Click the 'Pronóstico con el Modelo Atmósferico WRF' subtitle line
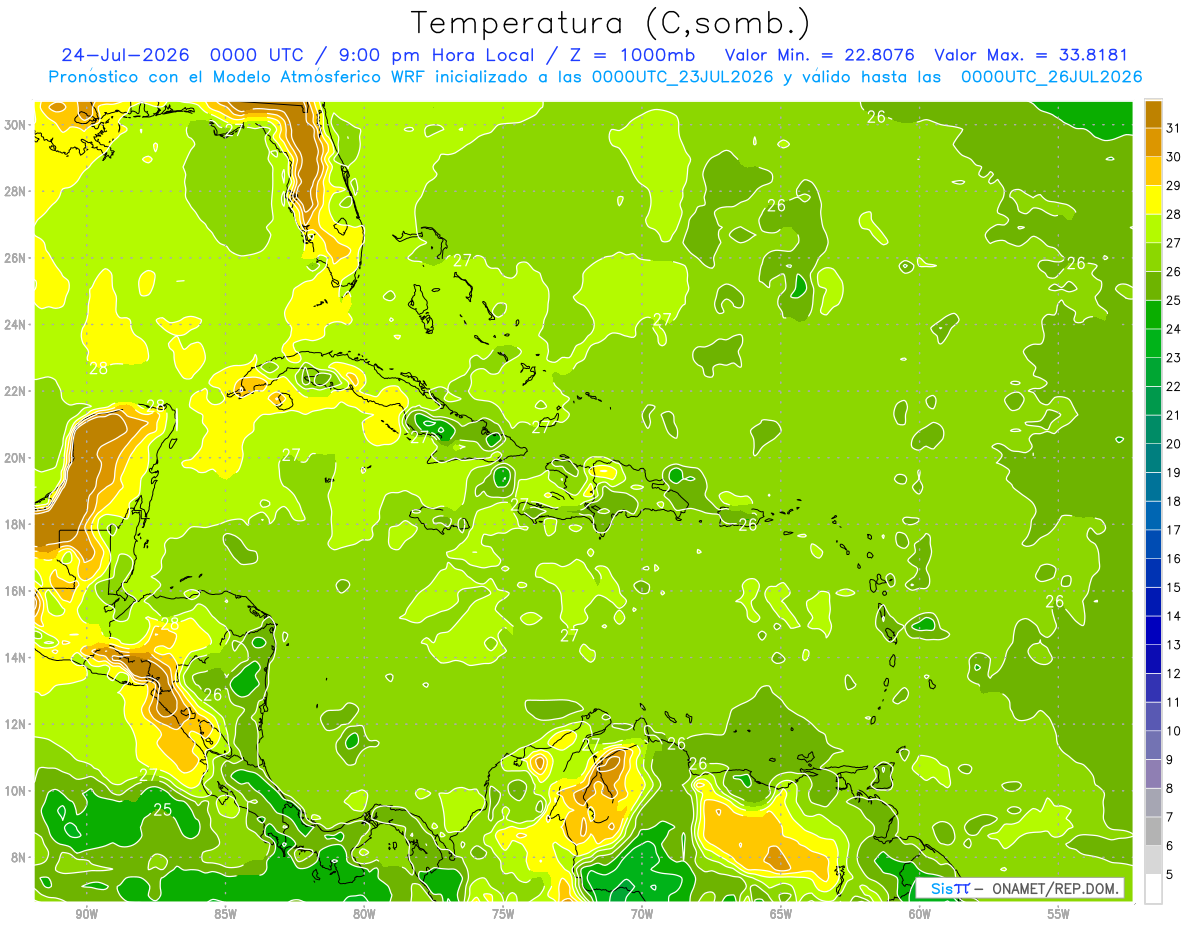The width and height of the screenshot is (1200, 927). 595,77
